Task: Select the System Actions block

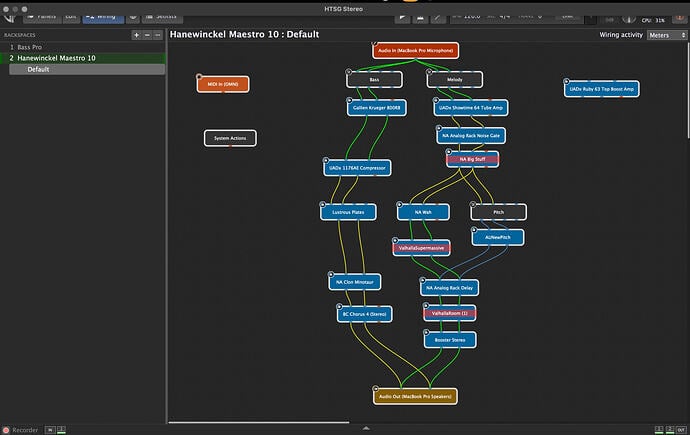Action: (x=230, y=138)
